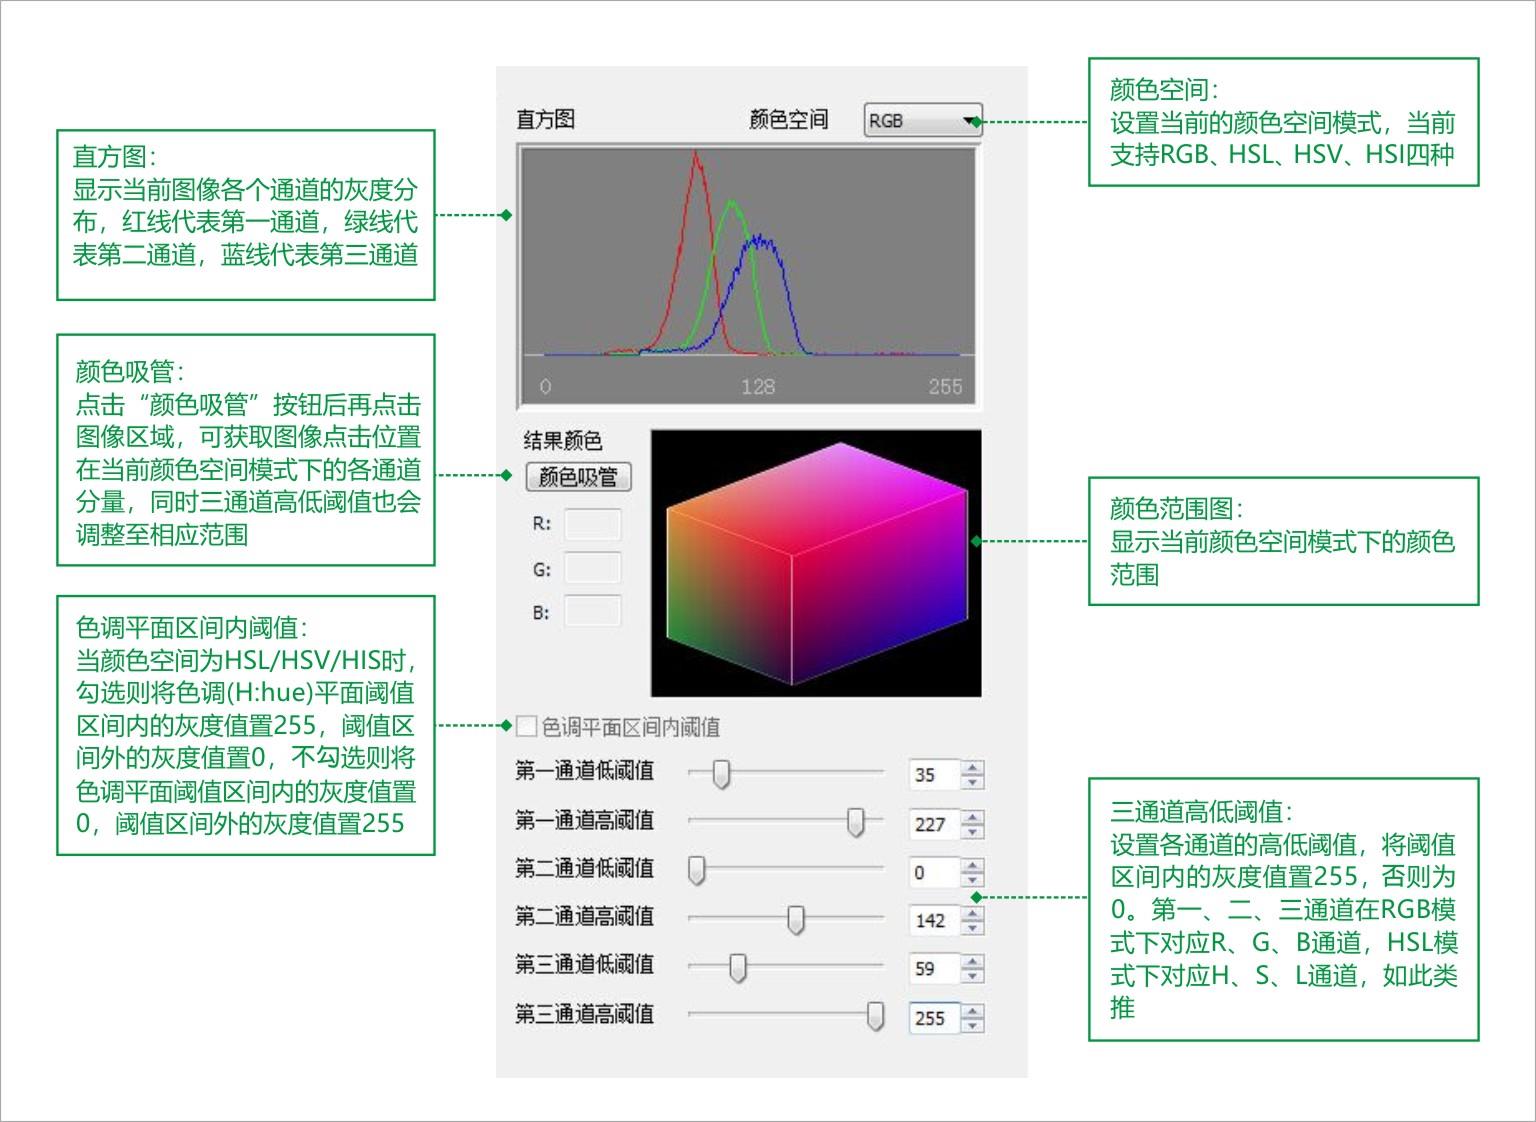Increase 第二通道低阈值 with the up arrow
Image resolution: width=1536 pixels, height=1122 pixels.
click(972, 865)
